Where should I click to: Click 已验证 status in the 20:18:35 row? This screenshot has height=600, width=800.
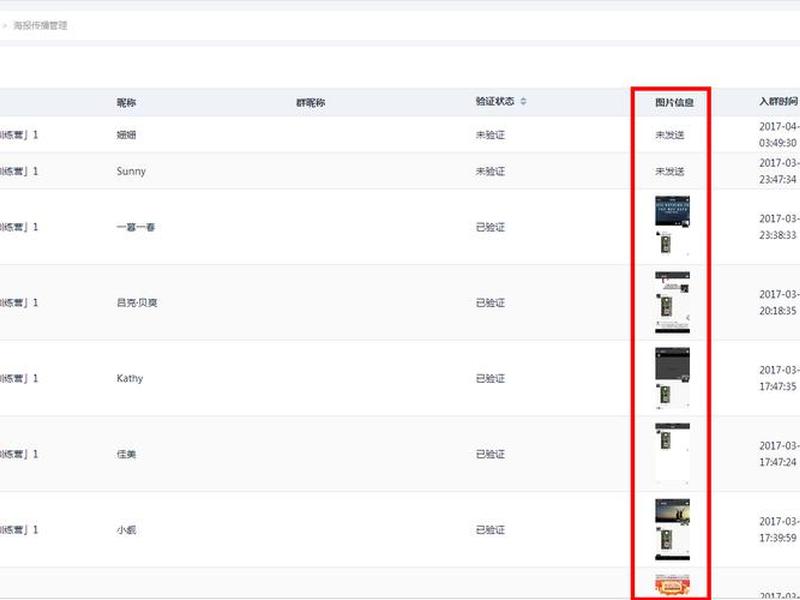coord(490,303)
